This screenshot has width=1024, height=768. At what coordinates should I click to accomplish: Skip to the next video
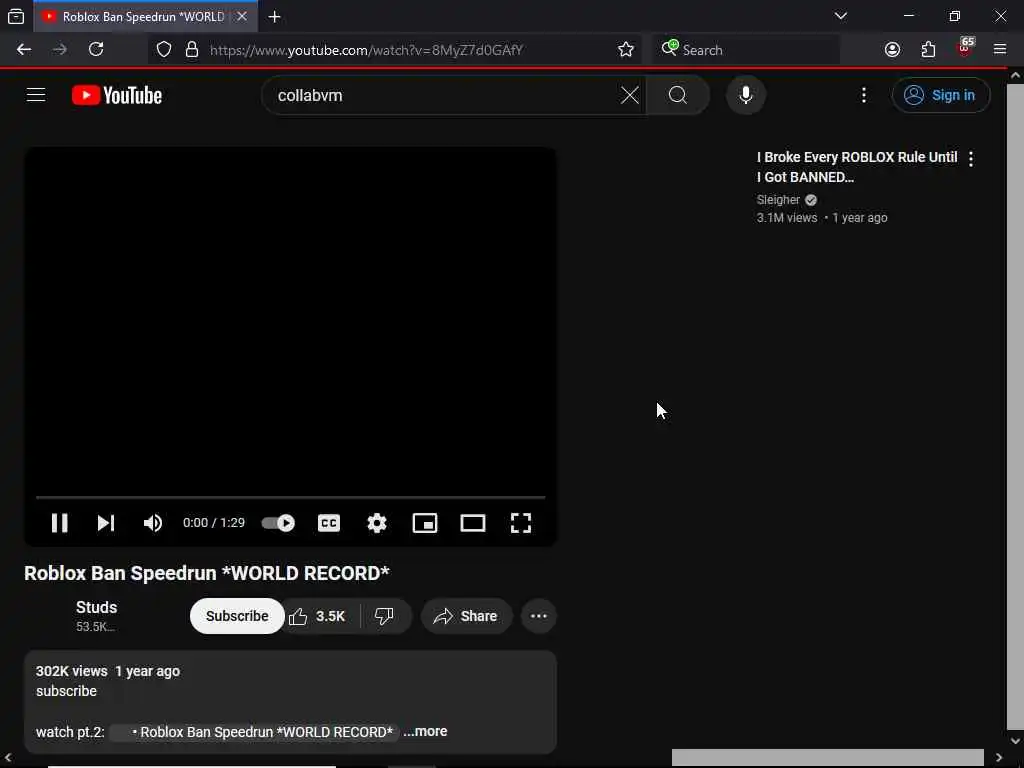tap(106, 522)
